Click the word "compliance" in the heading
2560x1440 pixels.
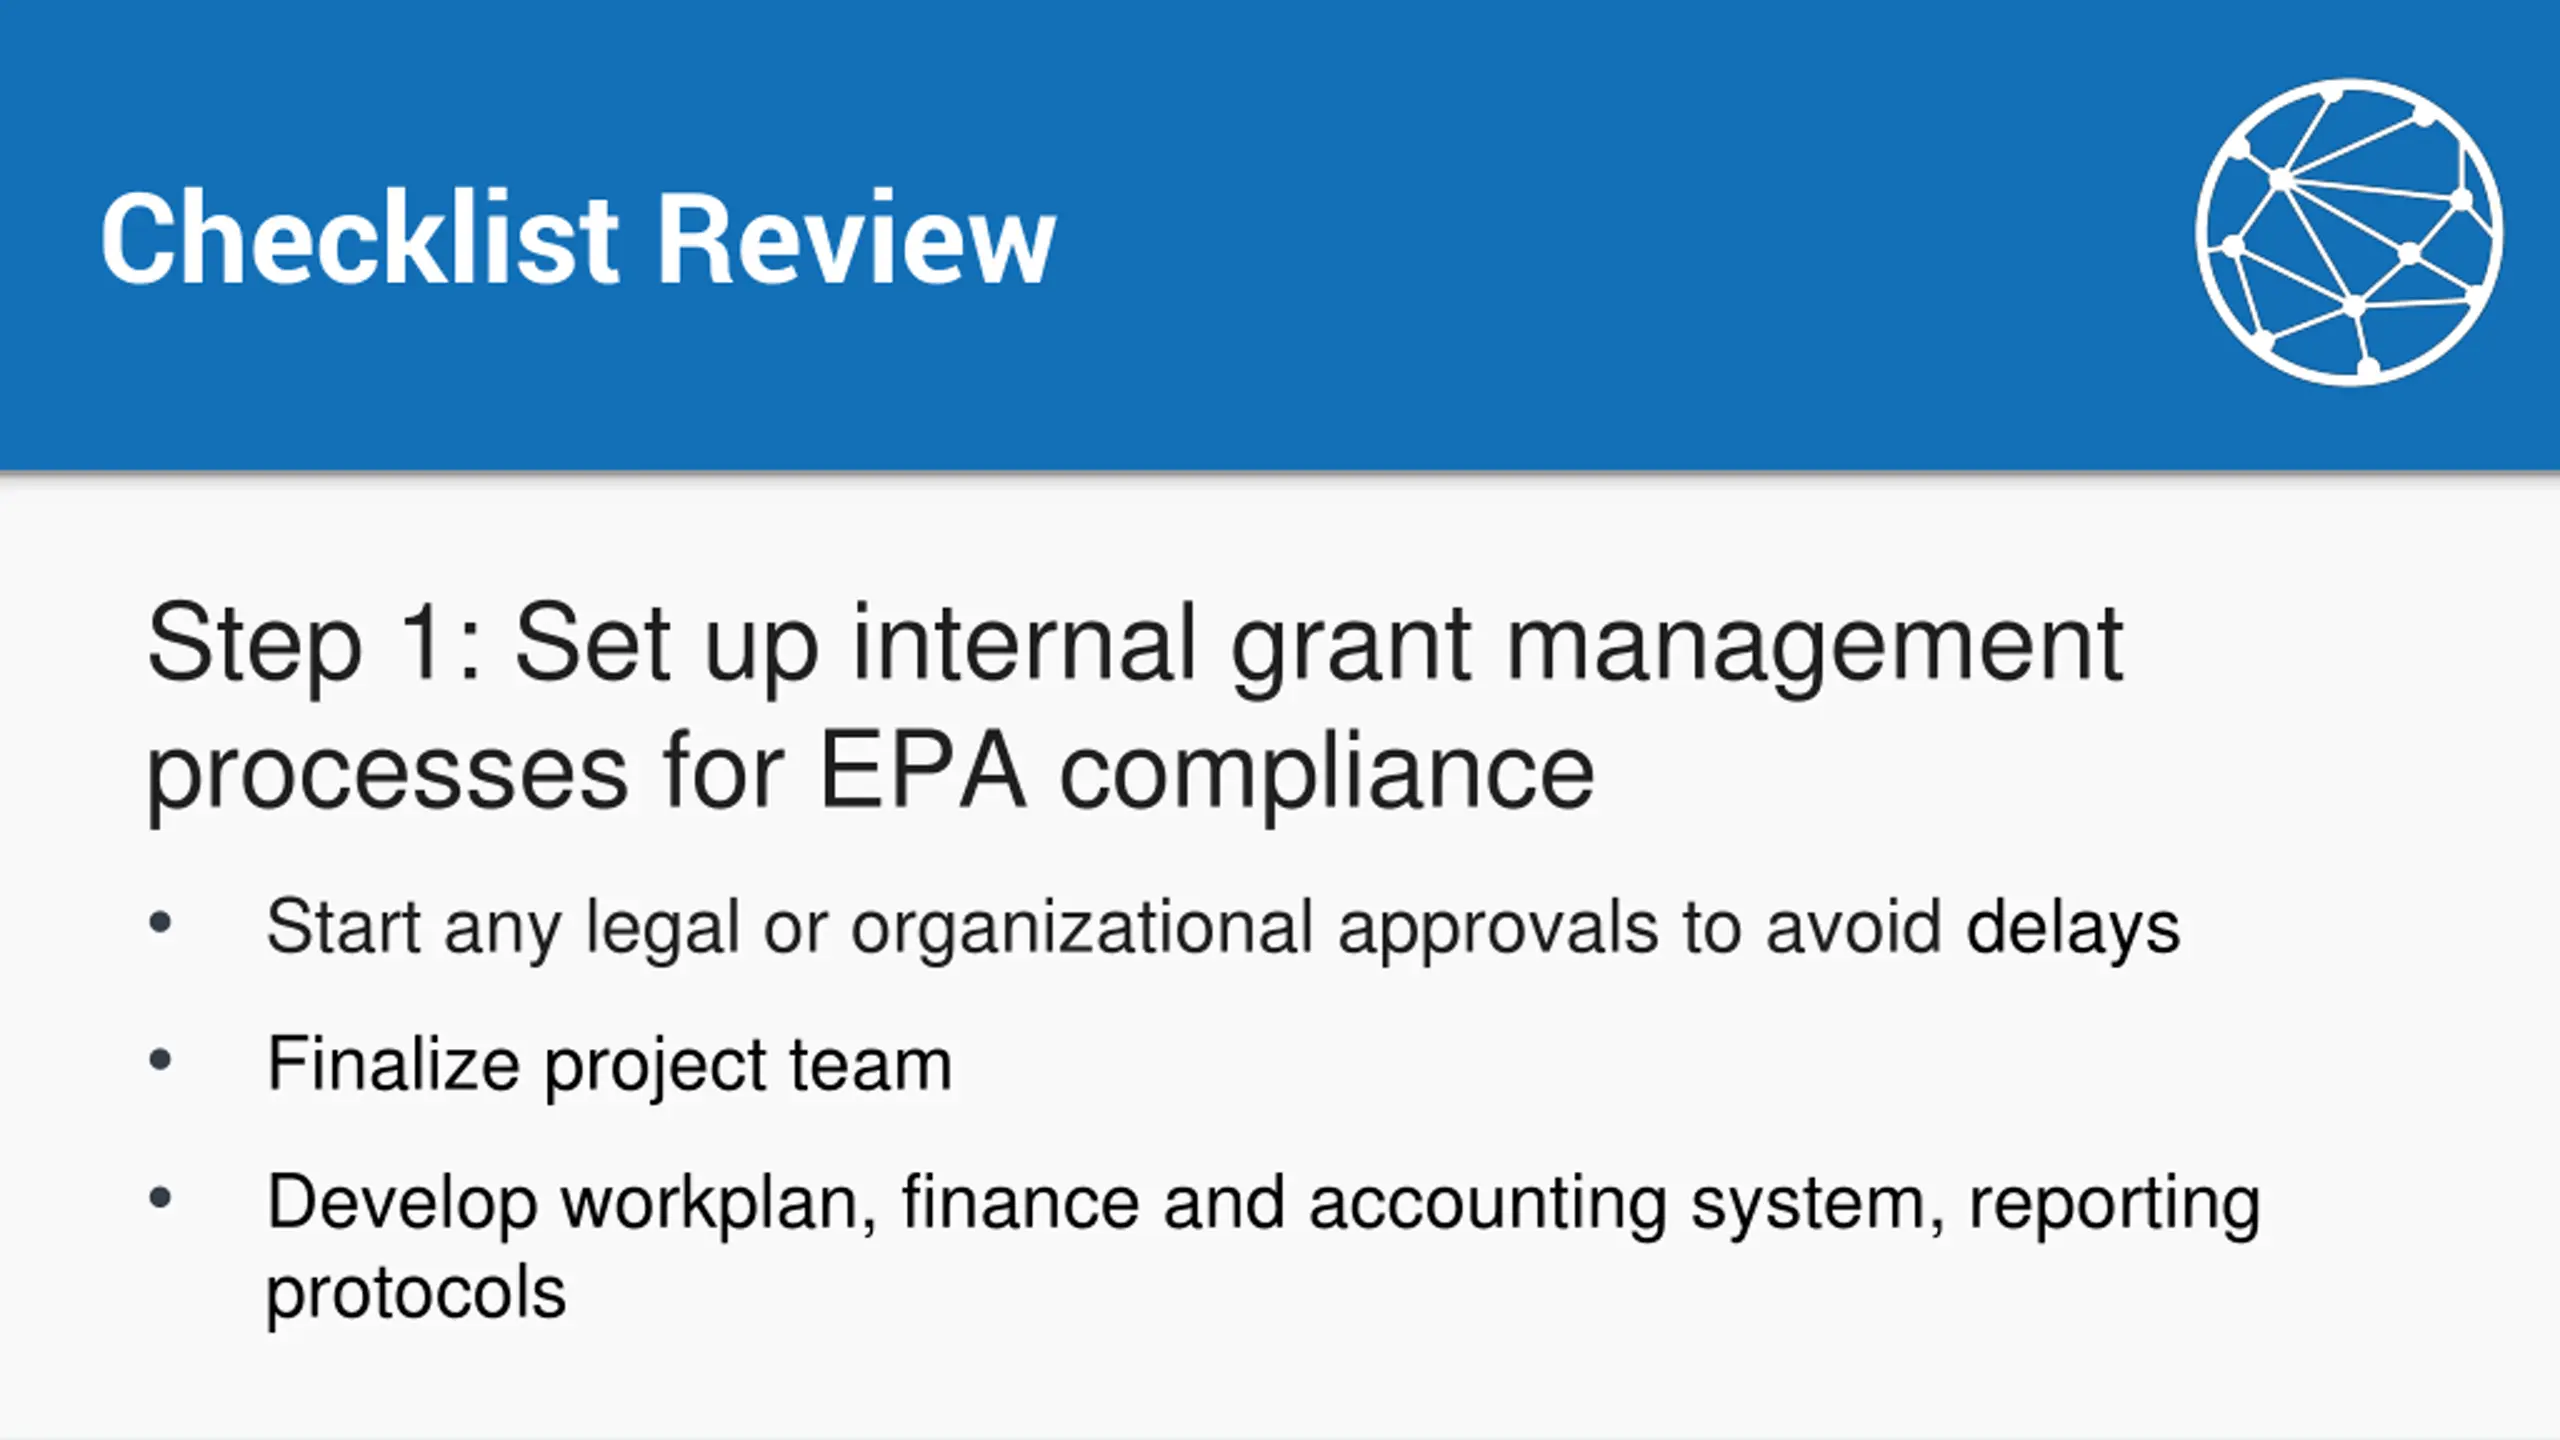click(1326, 777)
